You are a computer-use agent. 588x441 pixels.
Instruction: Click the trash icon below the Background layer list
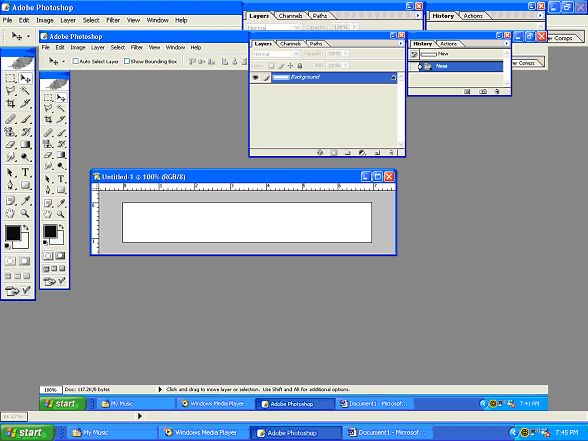coord(391,153)
